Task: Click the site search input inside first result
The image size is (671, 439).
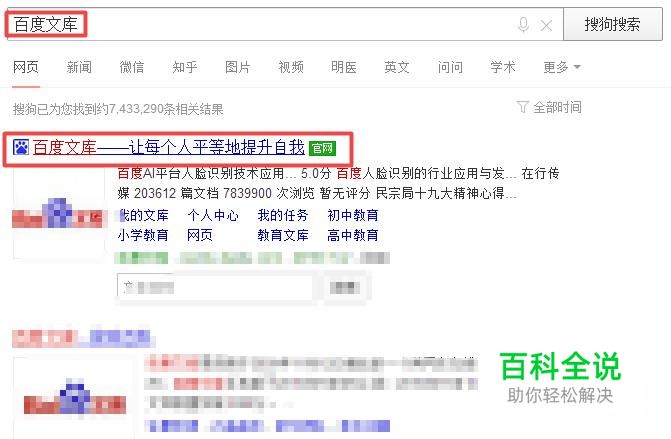Action: point(215,287)
